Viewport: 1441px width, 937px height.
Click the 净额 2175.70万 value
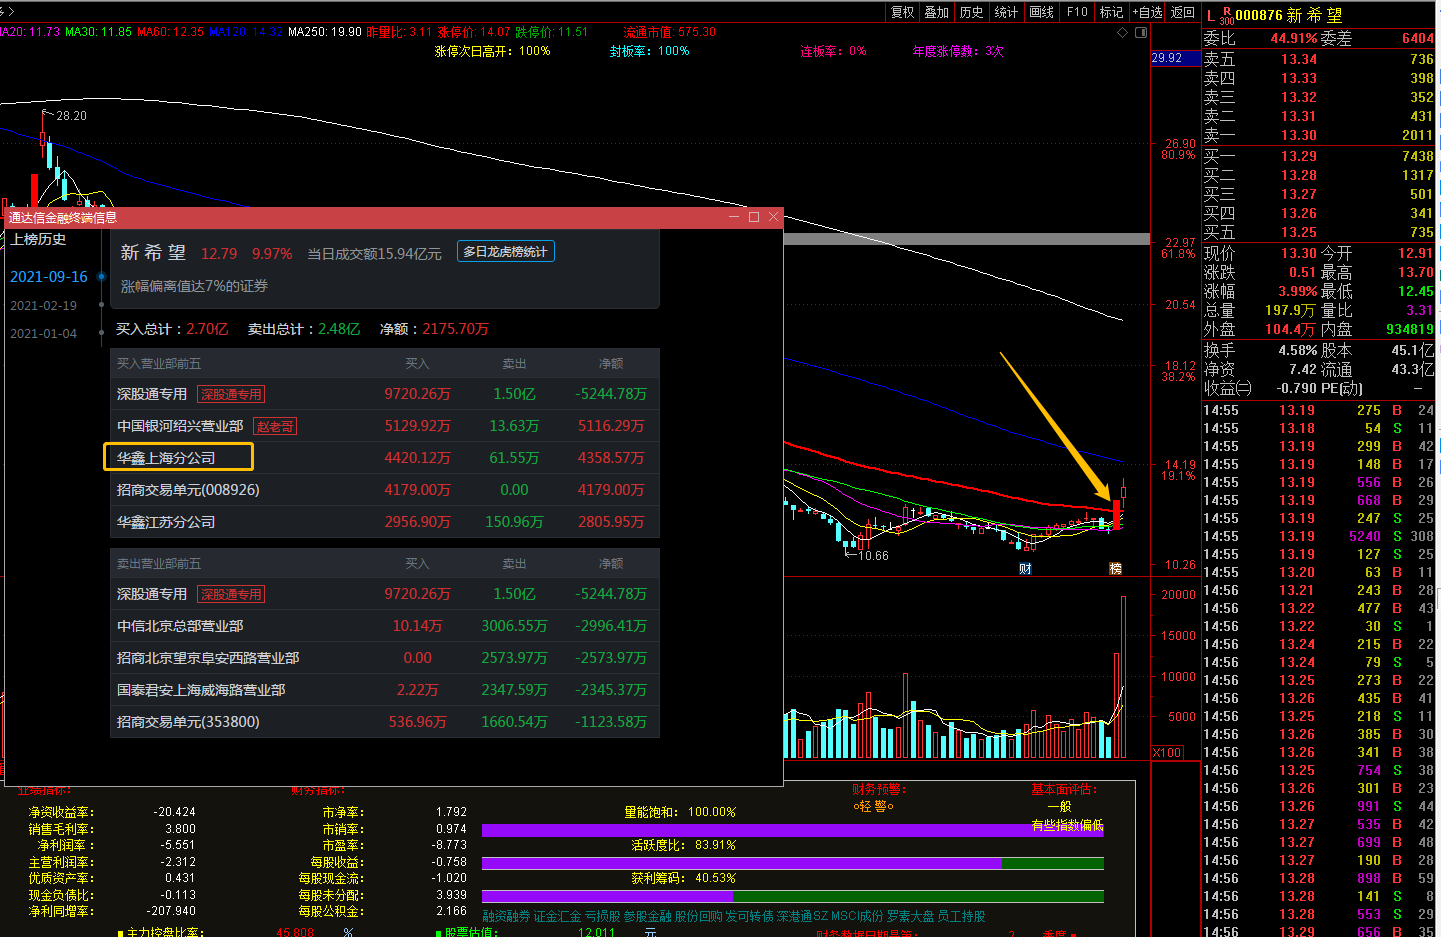pyautogui.click(x=455, y=329)
